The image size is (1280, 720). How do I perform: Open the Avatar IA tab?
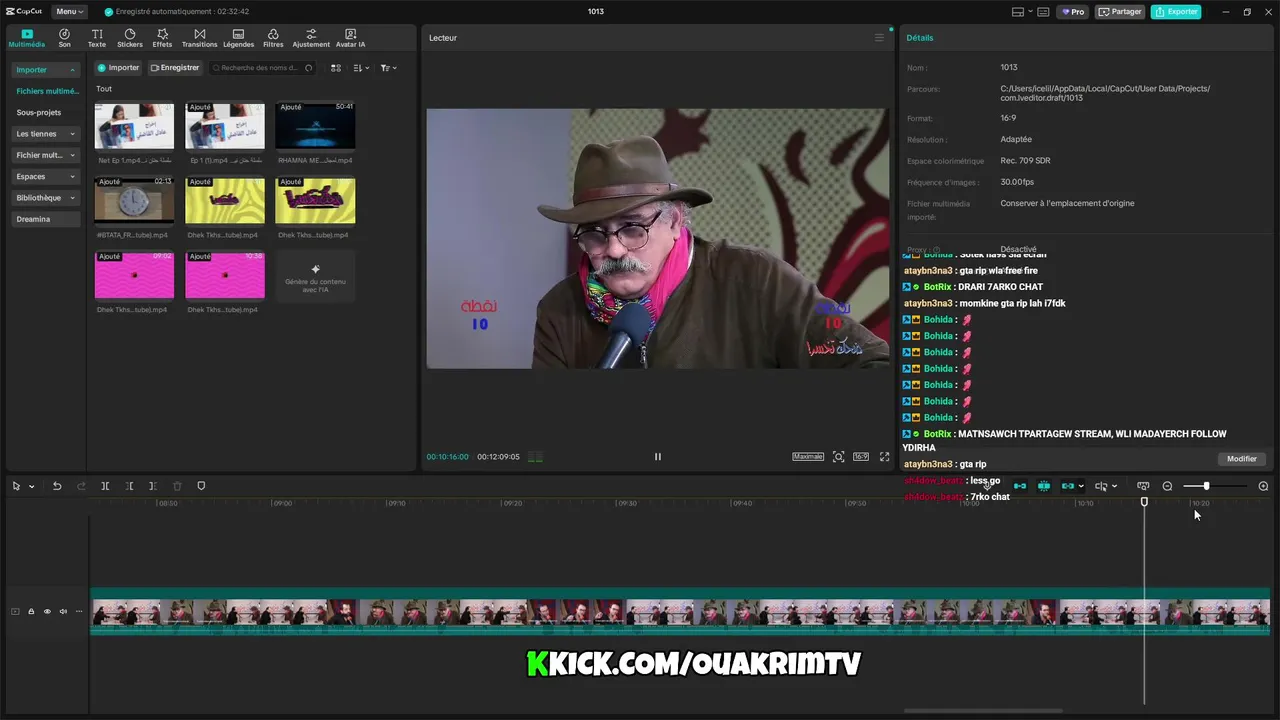click(350, 38)
